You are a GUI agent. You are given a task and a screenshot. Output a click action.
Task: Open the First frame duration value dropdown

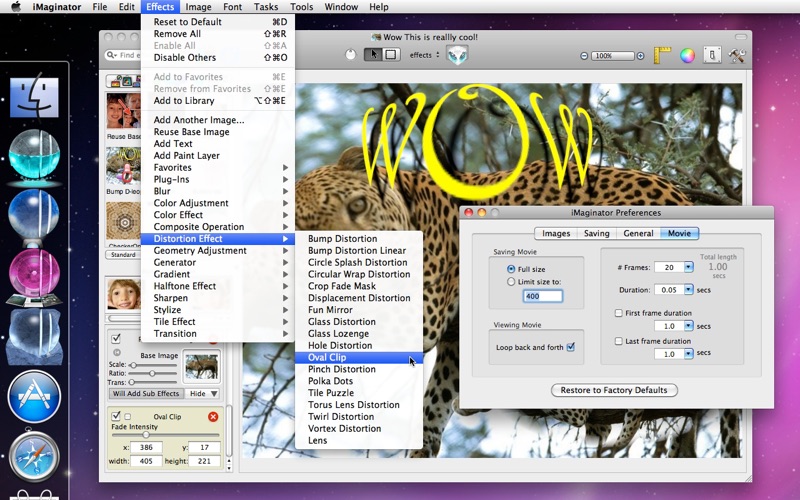coord(688,326)
